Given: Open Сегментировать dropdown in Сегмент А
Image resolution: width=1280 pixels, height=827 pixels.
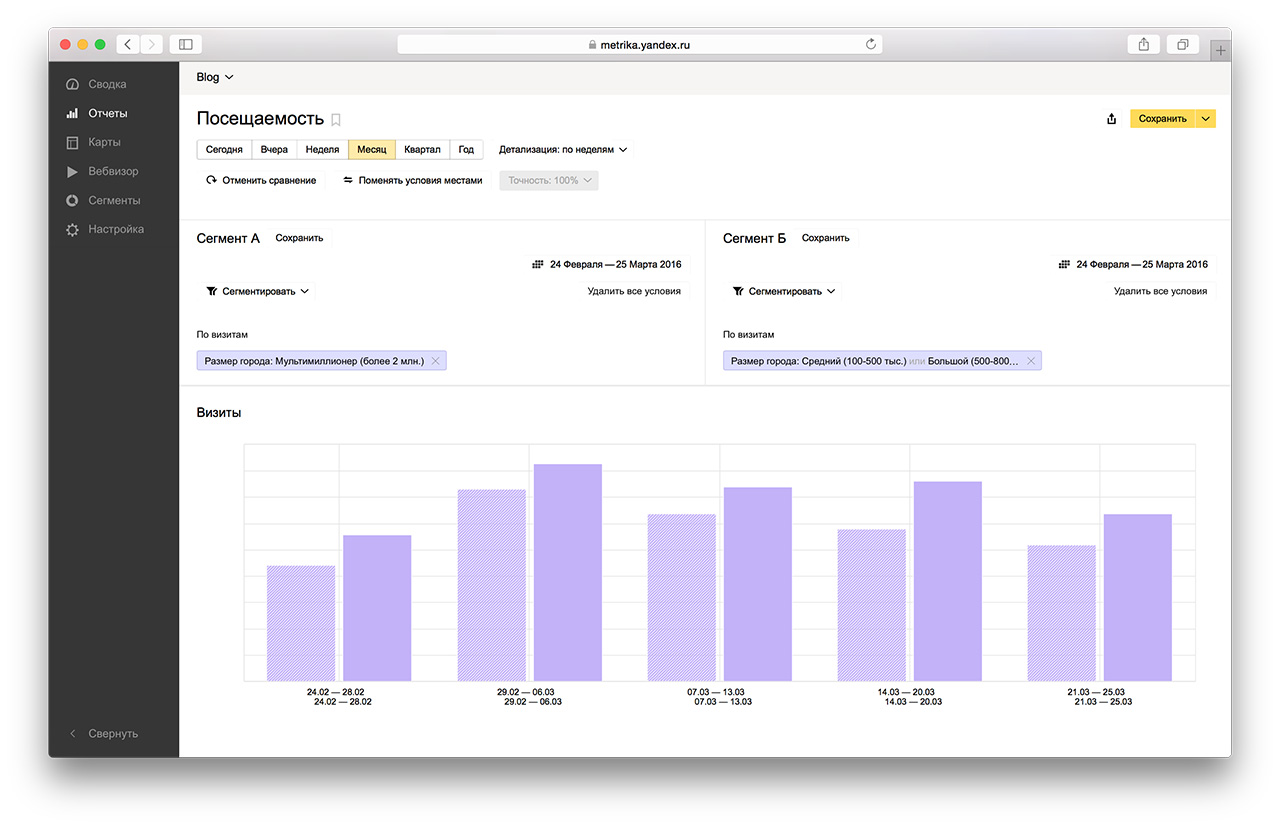Looking at the screenshot, I should [x=258, y=292].
